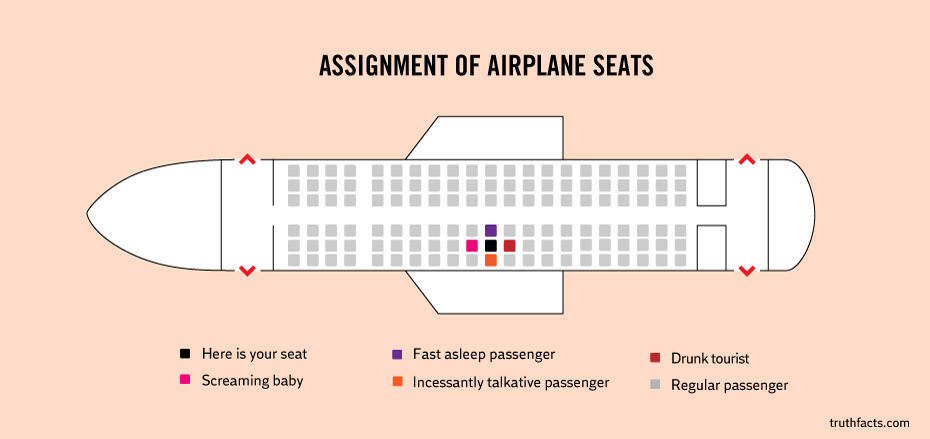Viewport: 930px width, 439px height.
Task: Click the orange talkative passenger seat
Action: tap(491, 260)
